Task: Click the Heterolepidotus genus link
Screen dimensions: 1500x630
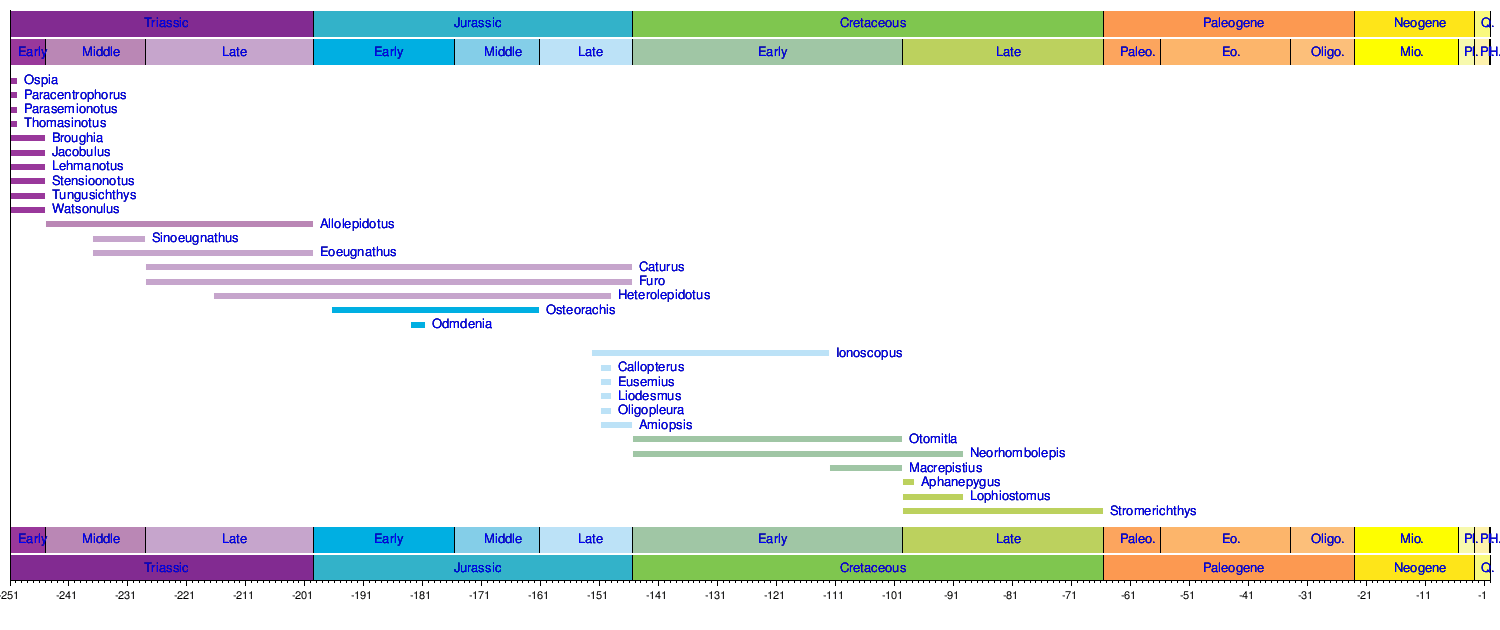Action: 663,295
